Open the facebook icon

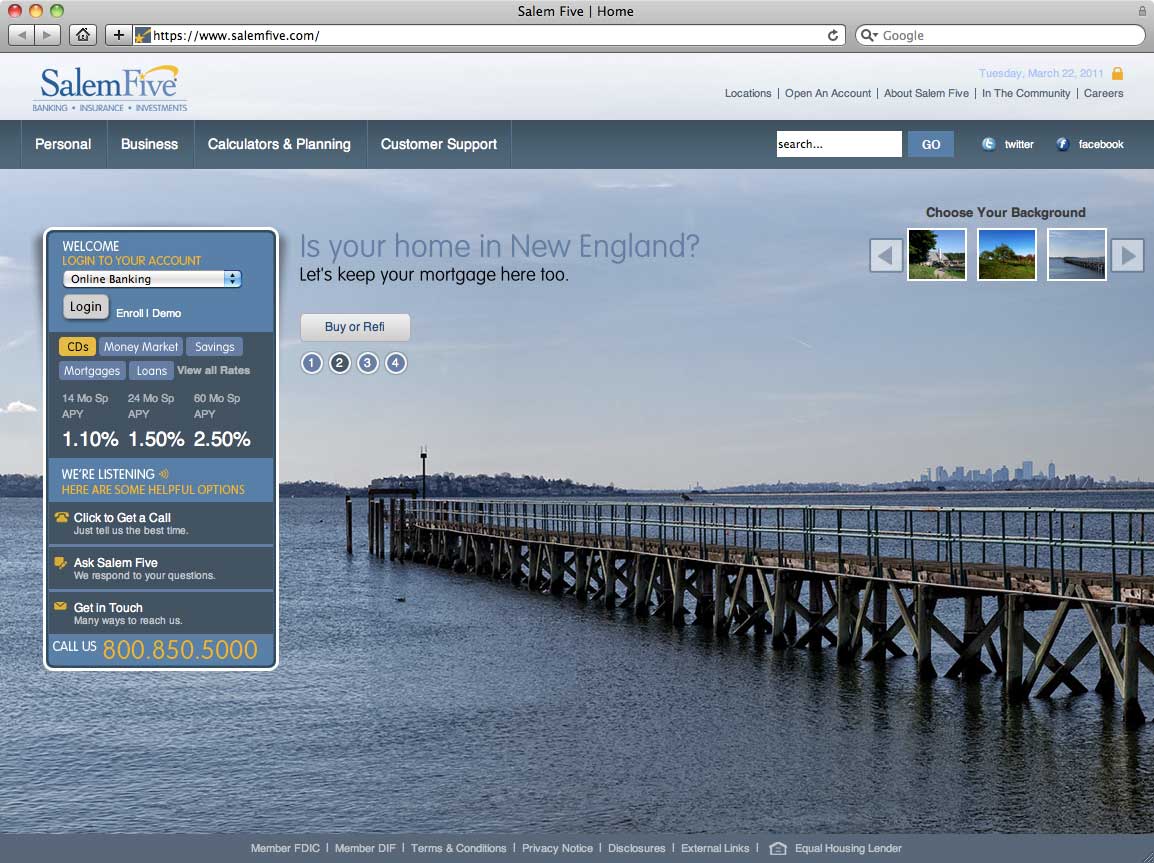pos(1062,144)
